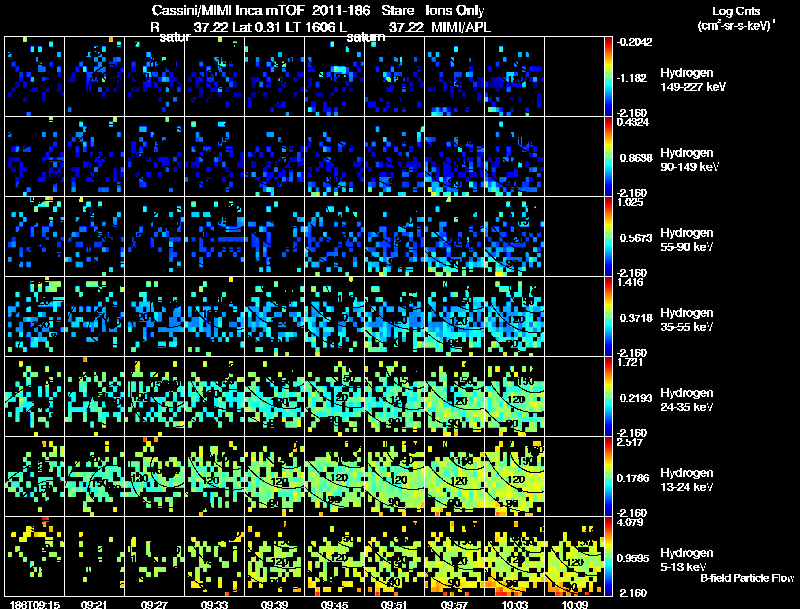Click the 09:51 panel of Hydrogen 5-13 keV

tap(395, 556)
